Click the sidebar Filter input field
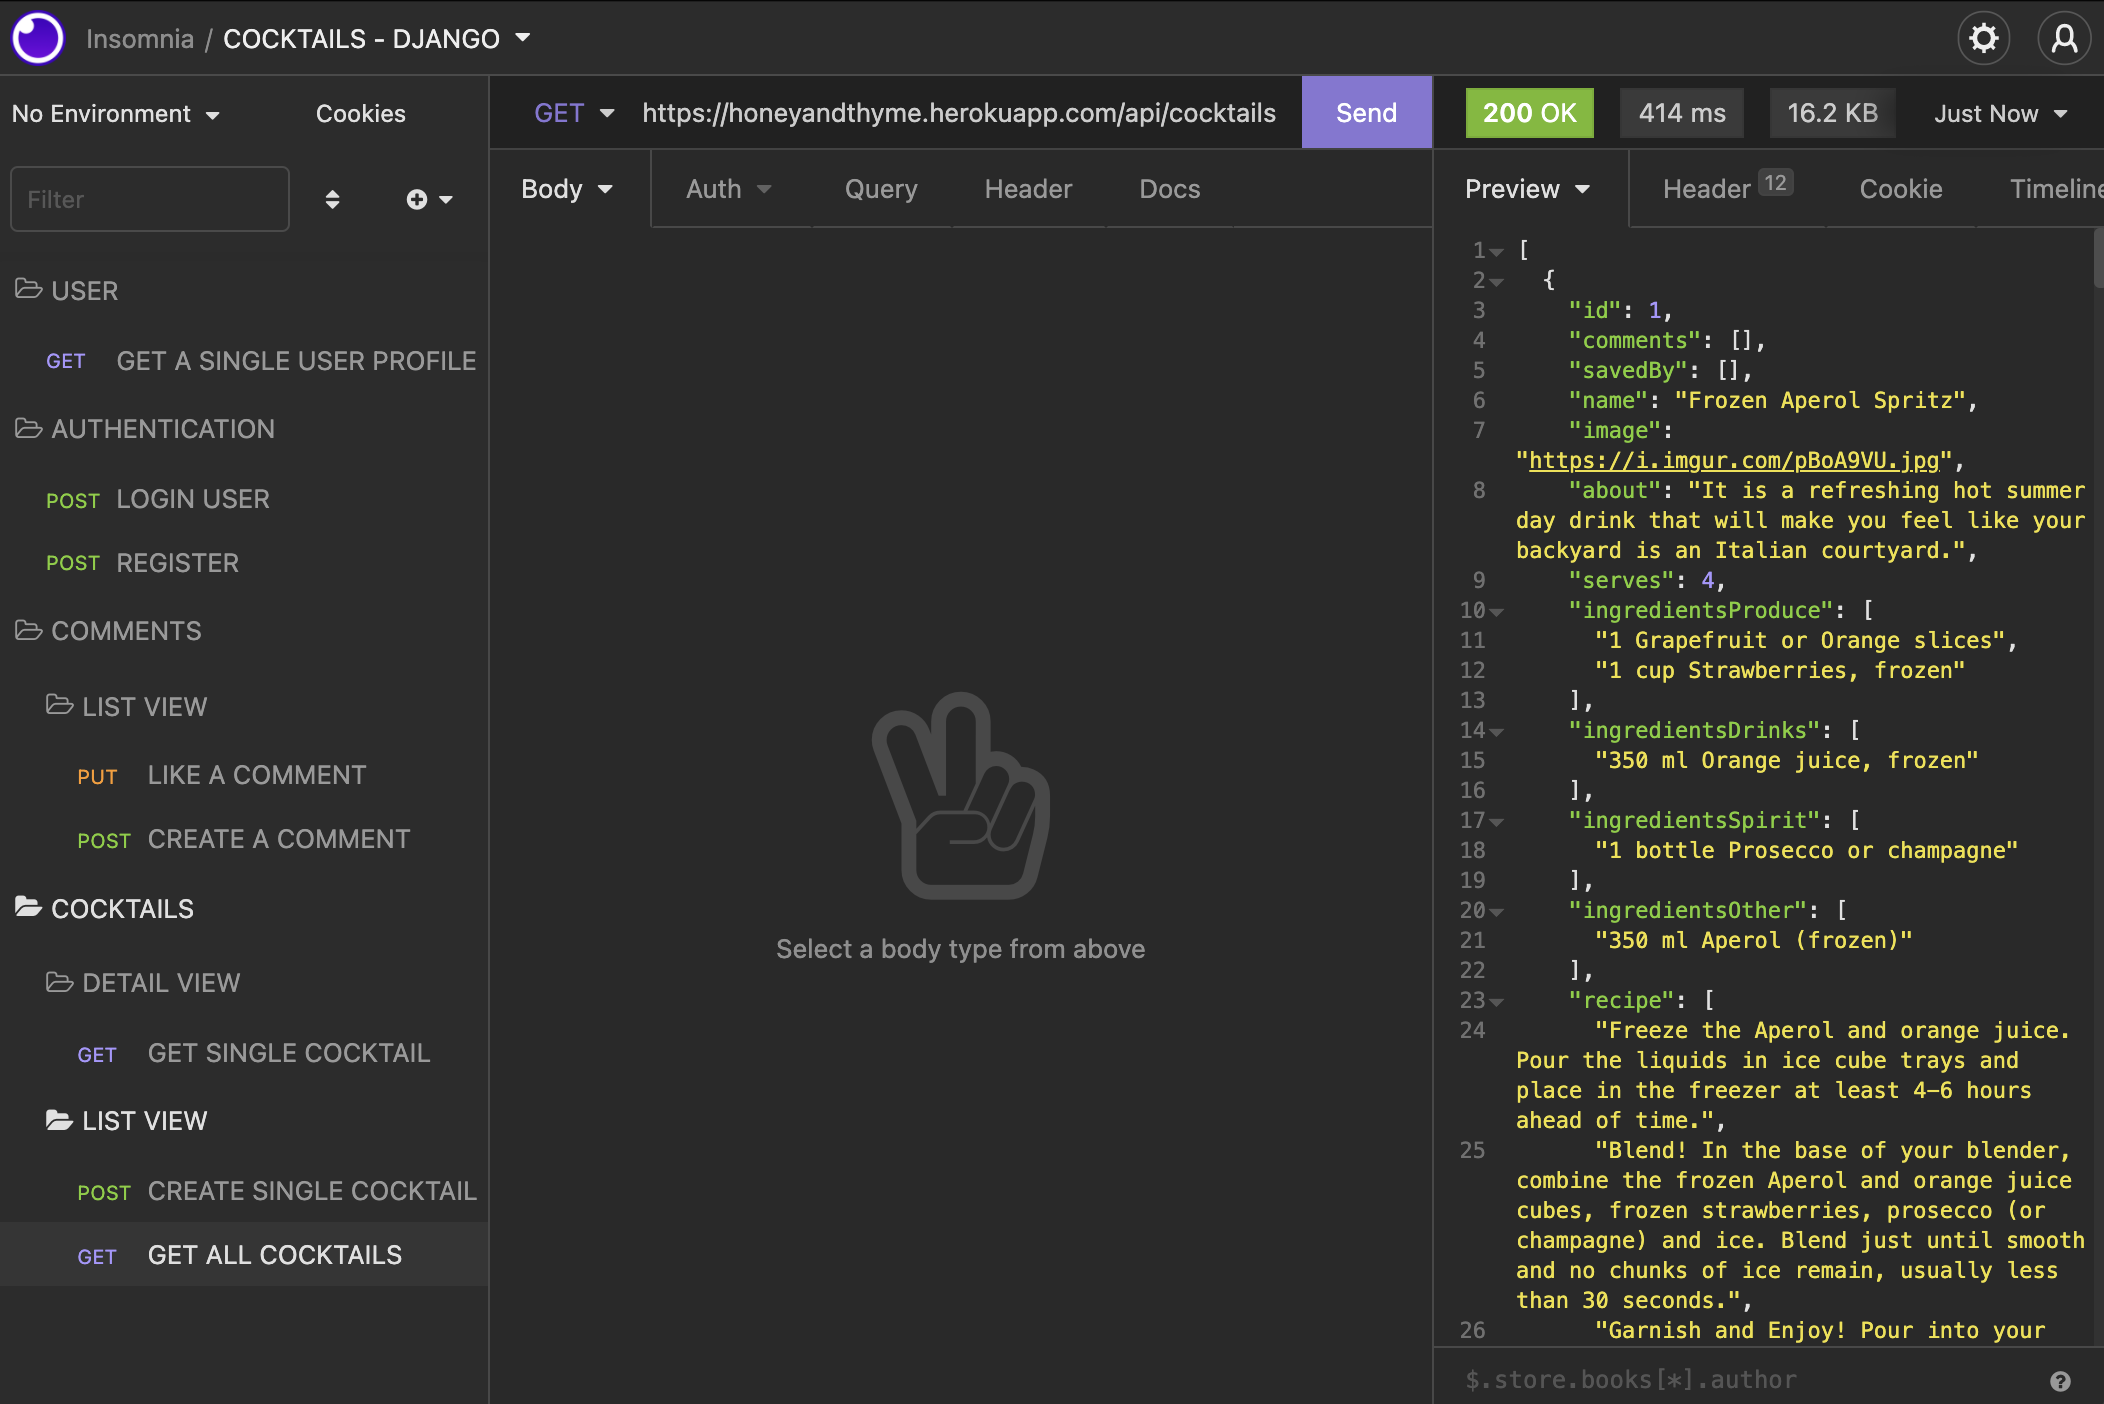Screen dimensions: 2104x1404 pyautogui.click(x=150, y=199)
